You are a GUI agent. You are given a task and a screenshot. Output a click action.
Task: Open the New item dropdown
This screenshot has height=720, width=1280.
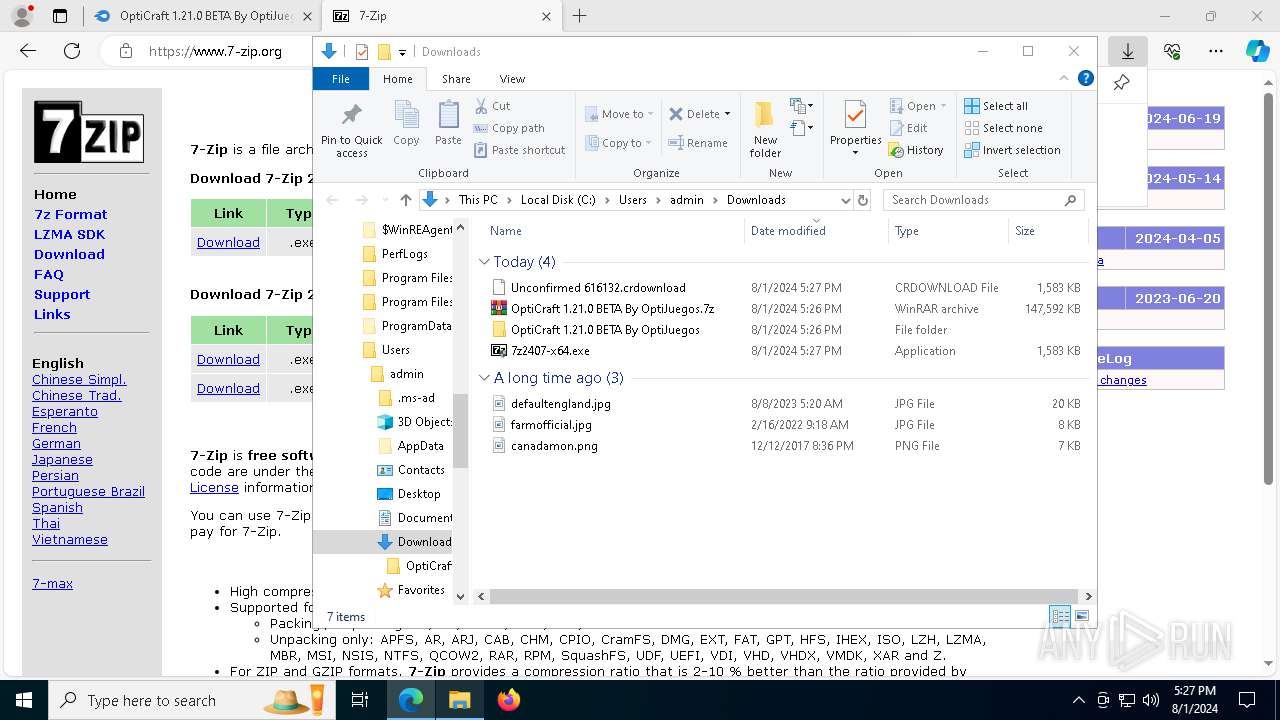click(800, 106)
